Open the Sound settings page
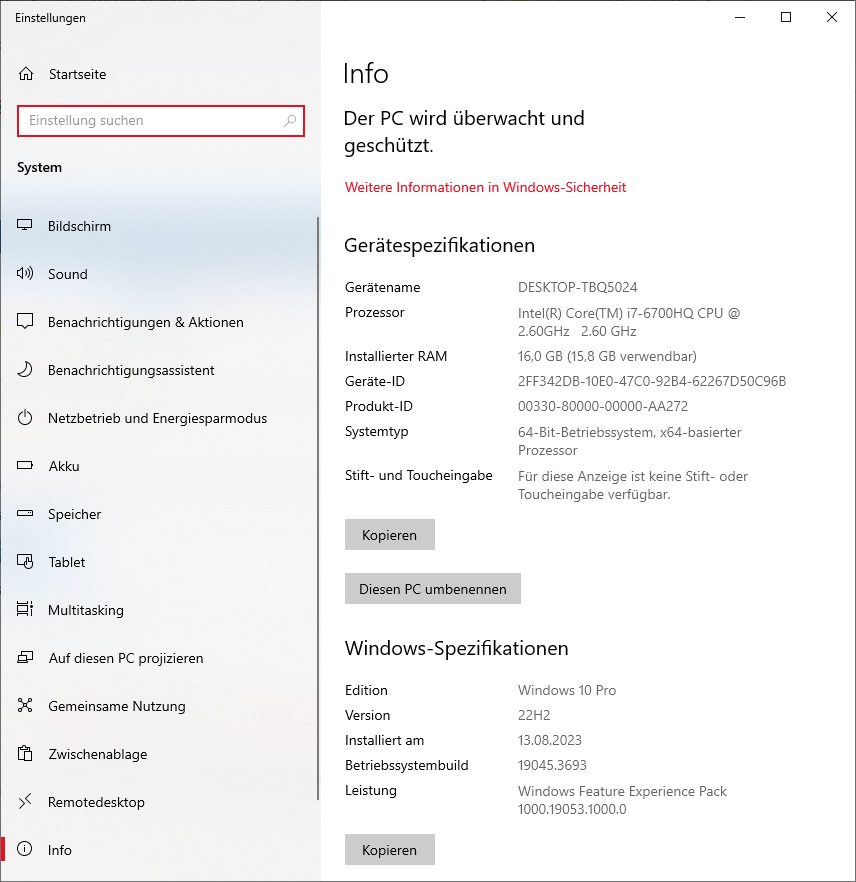856x882 pixels. click(160, 274)
